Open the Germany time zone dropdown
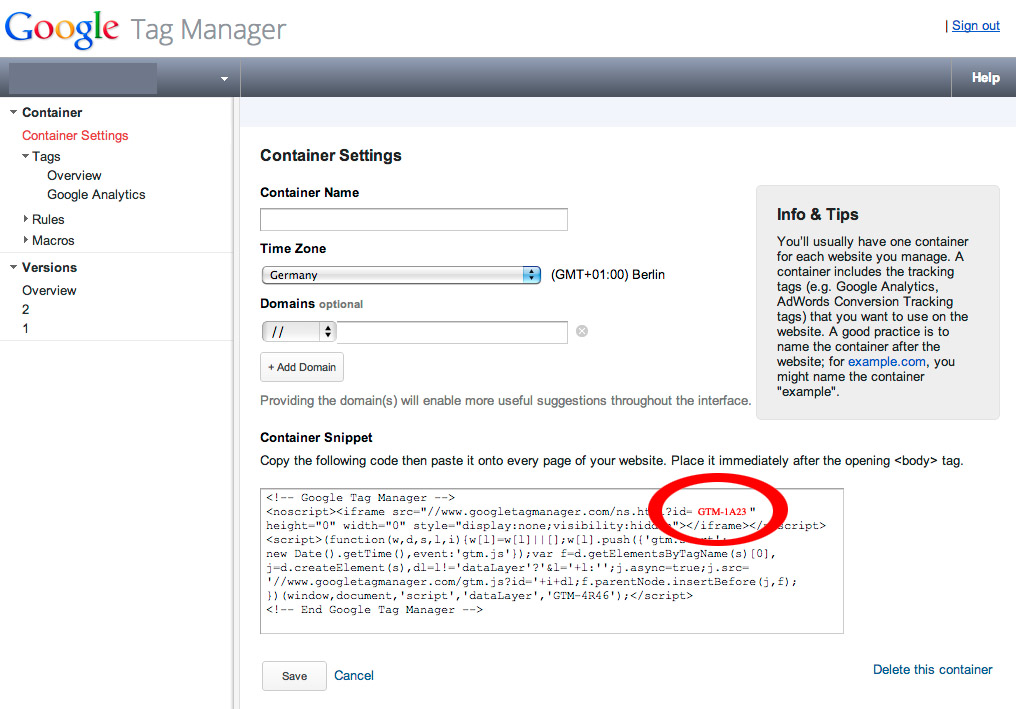This screenshot has height=709, width=1016. (x=401, y=275)
